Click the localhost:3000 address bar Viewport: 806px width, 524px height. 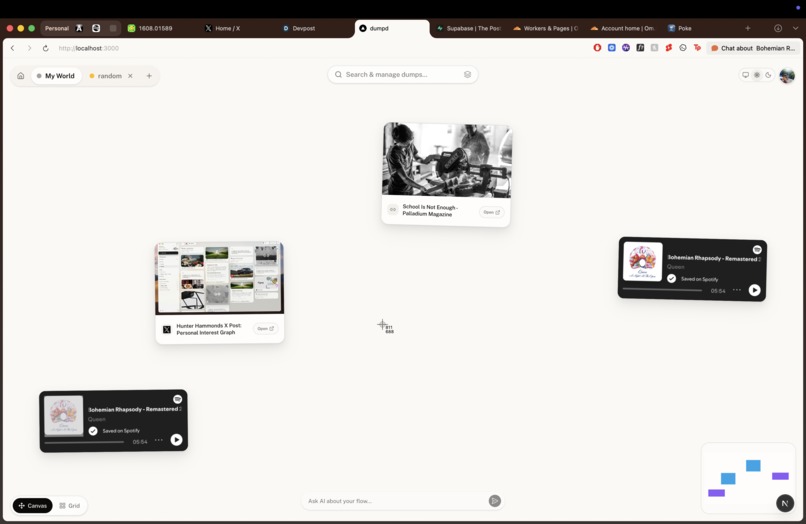(88, 48)
